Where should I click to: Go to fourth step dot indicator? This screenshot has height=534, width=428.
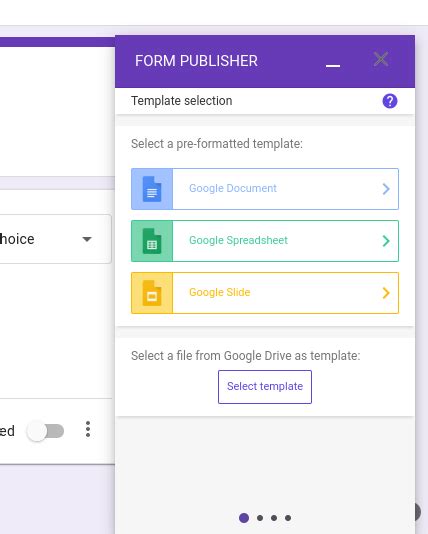288,518
